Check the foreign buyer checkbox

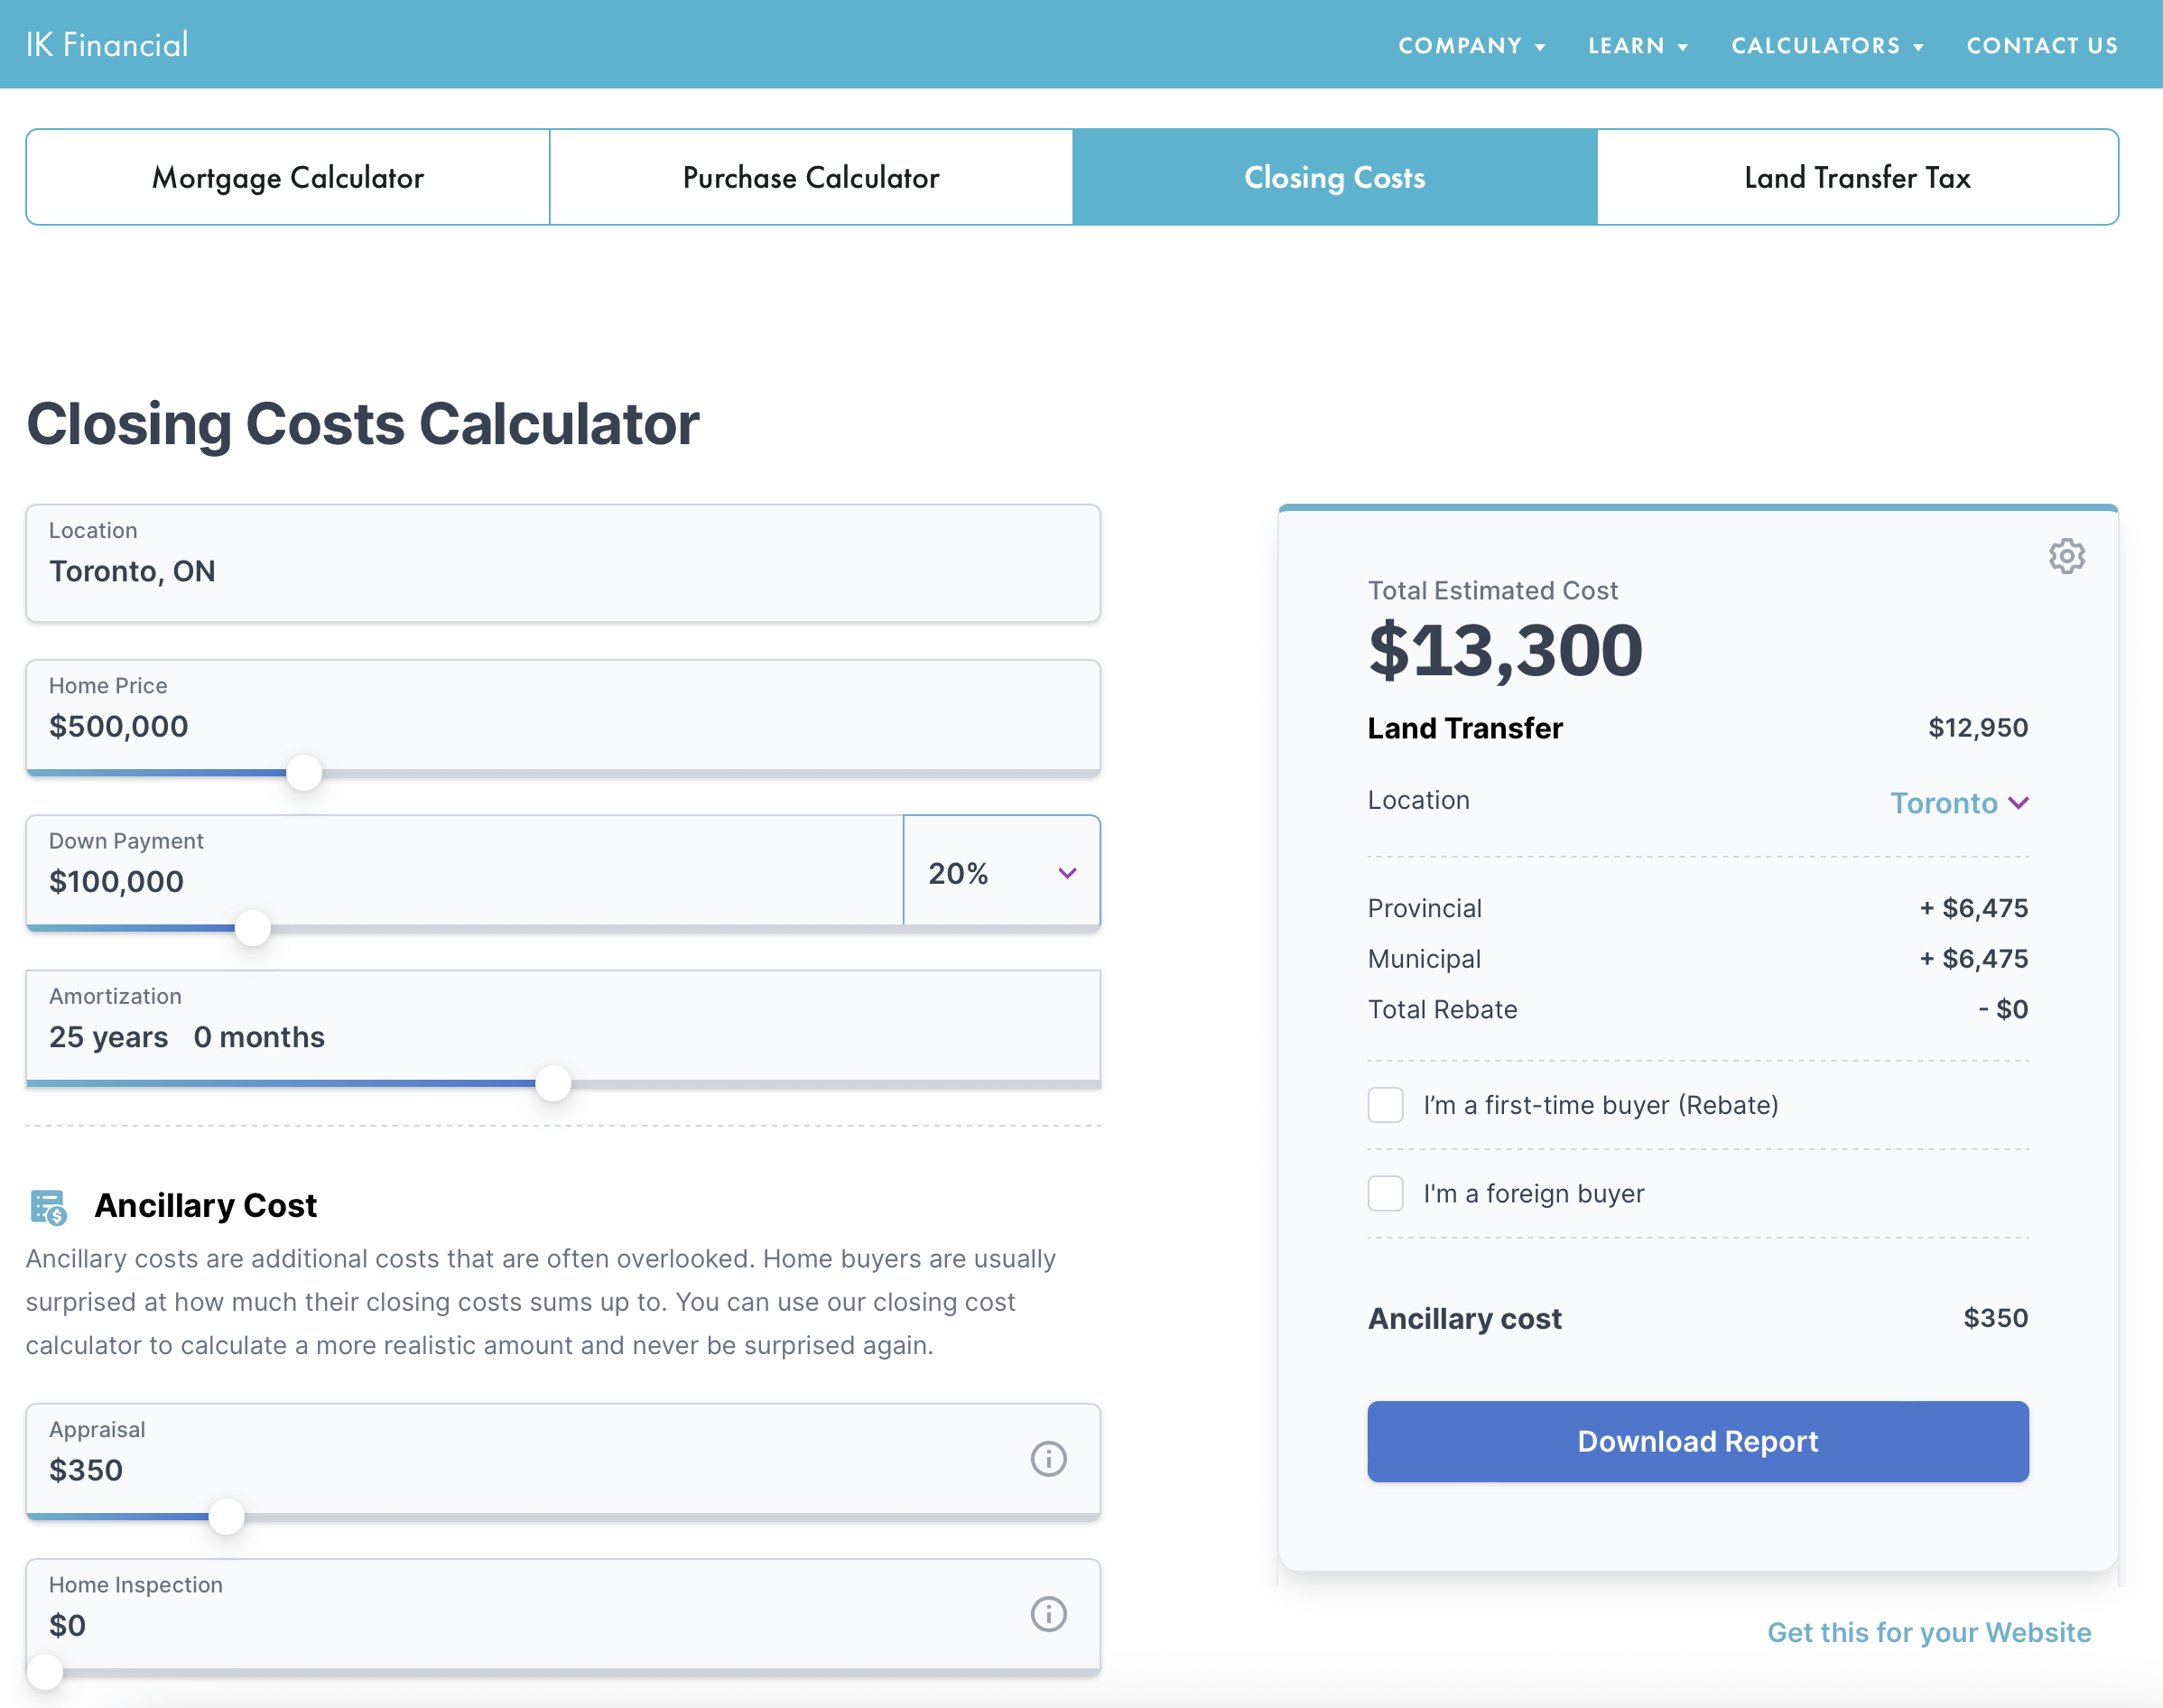point(1385,1193)
